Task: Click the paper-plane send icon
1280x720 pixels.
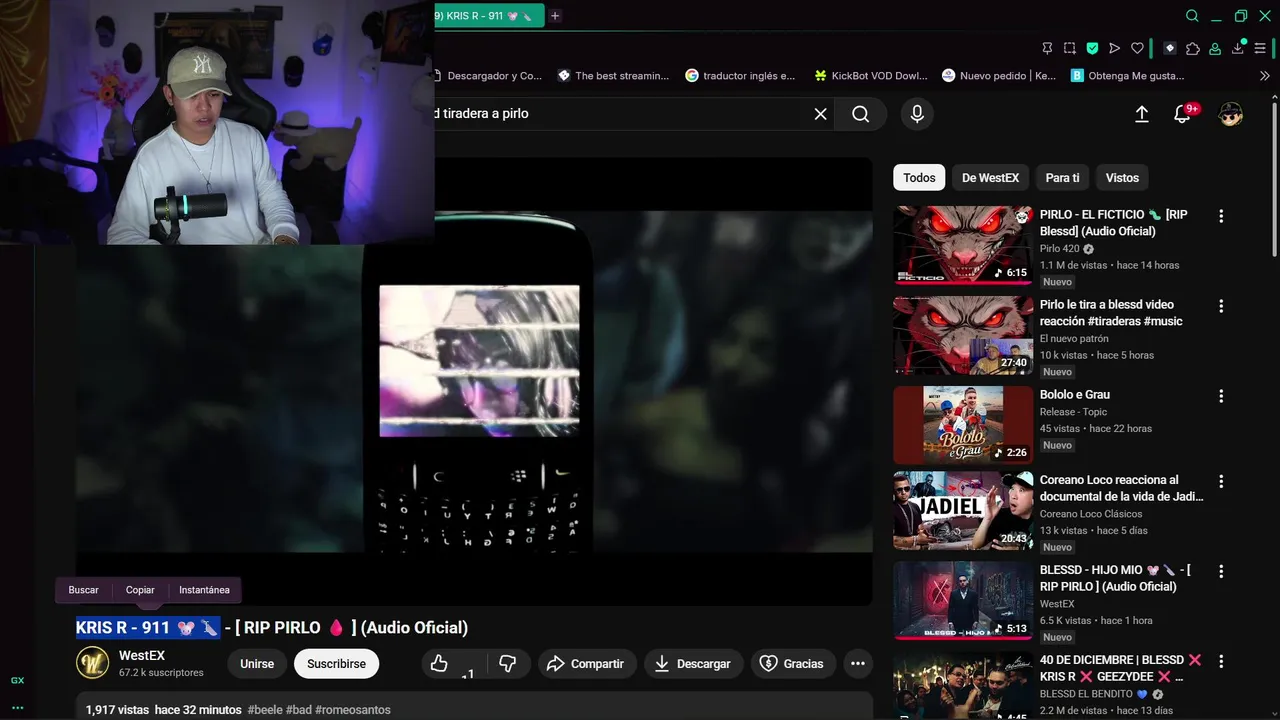Action: (1115, 48)
